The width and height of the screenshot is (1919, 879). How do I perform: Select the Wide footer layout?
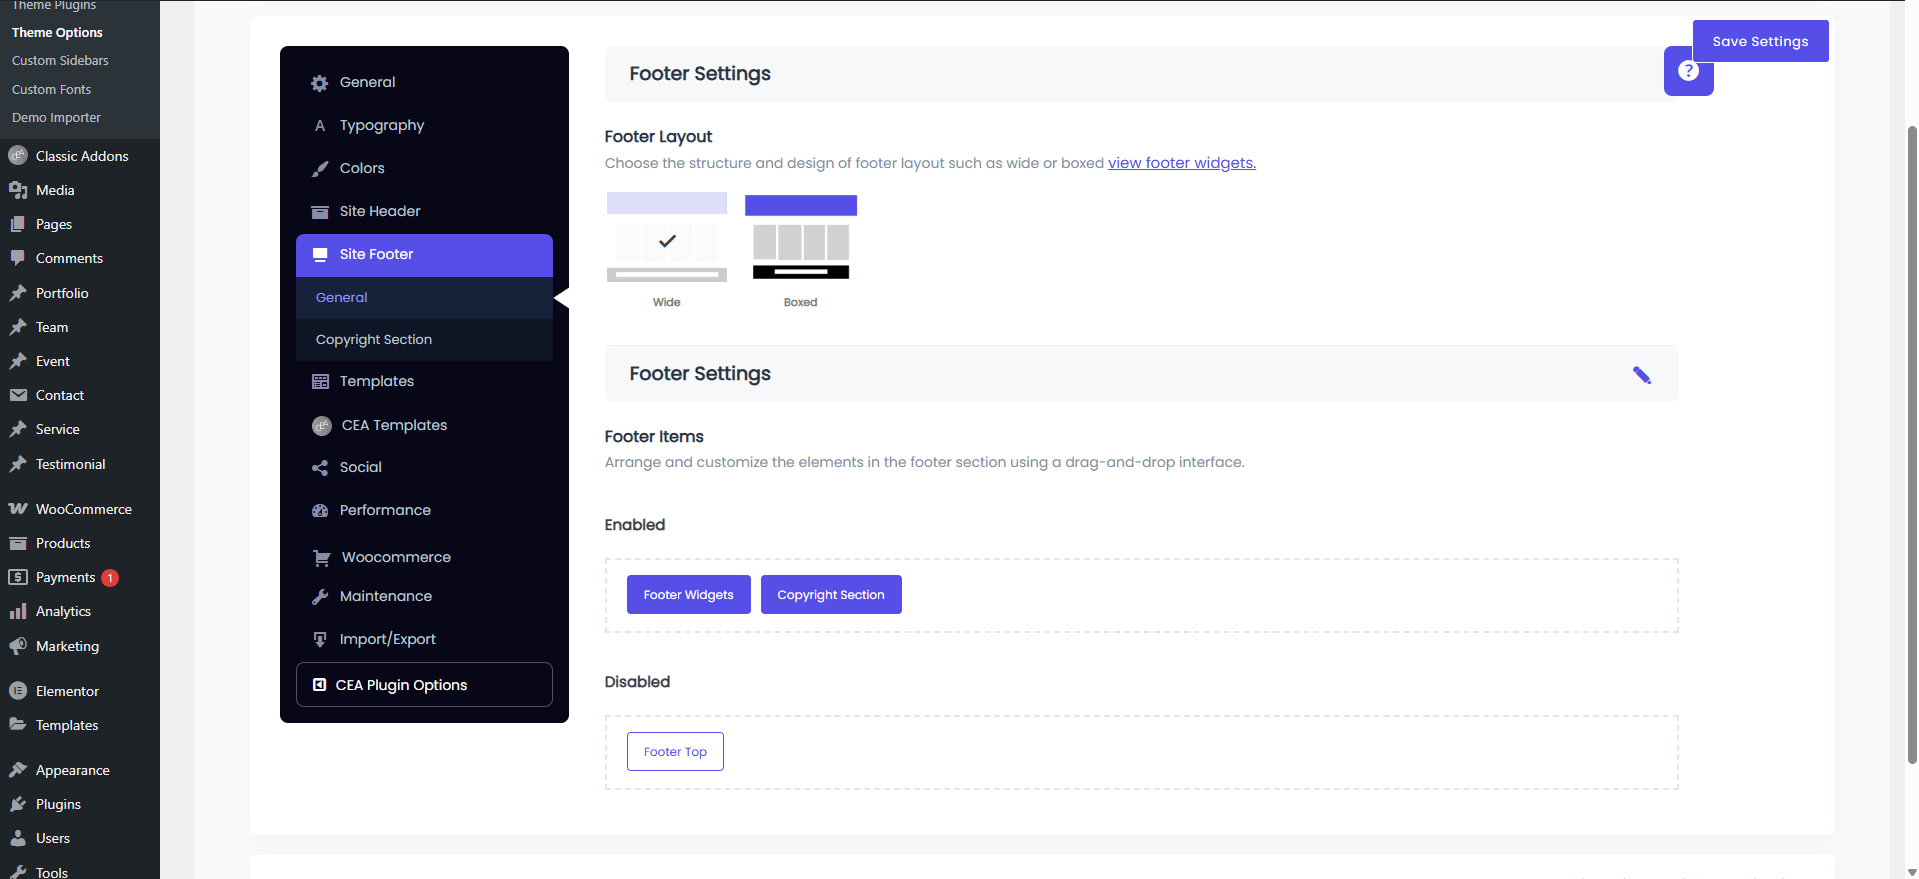pos(666,239)
